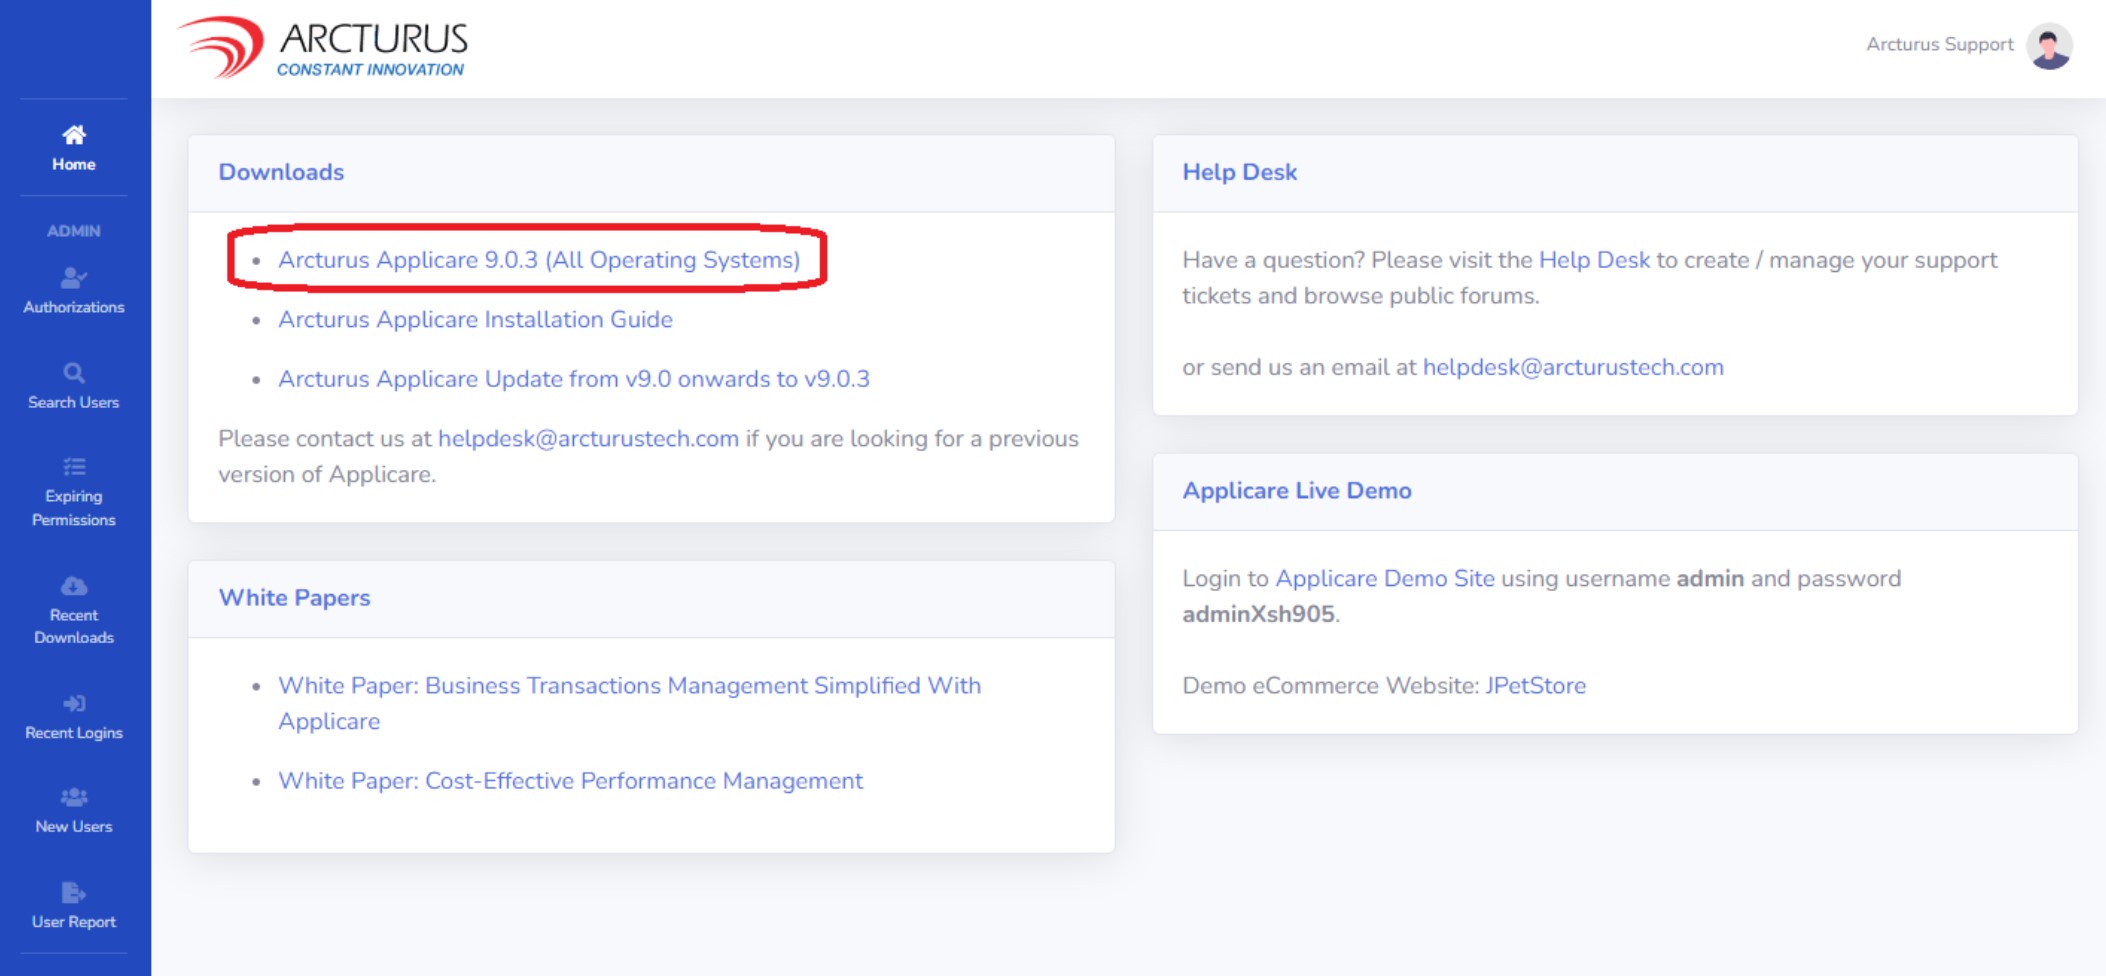Click the Arcturus red swirl logo

pyautogui.click(x=221, y=46)
